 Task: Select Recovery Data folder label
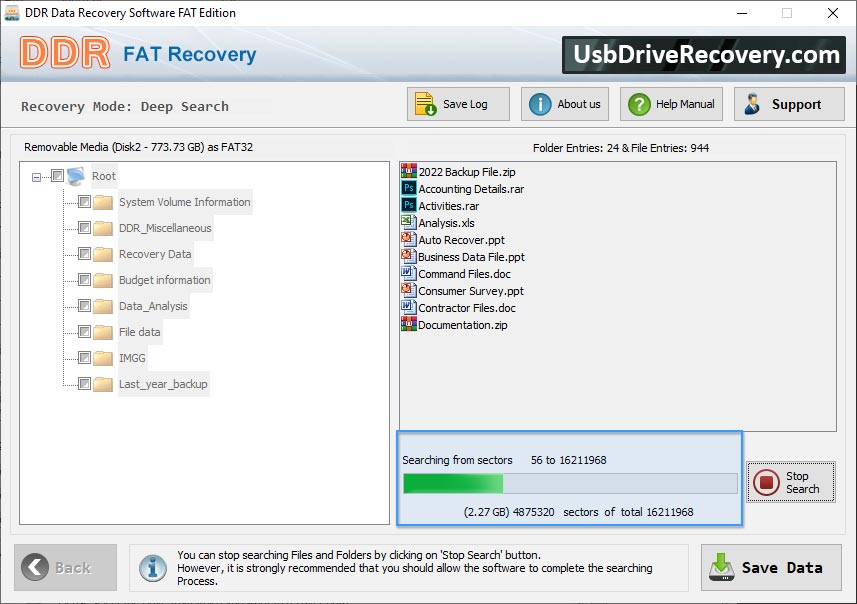[155, 254]
